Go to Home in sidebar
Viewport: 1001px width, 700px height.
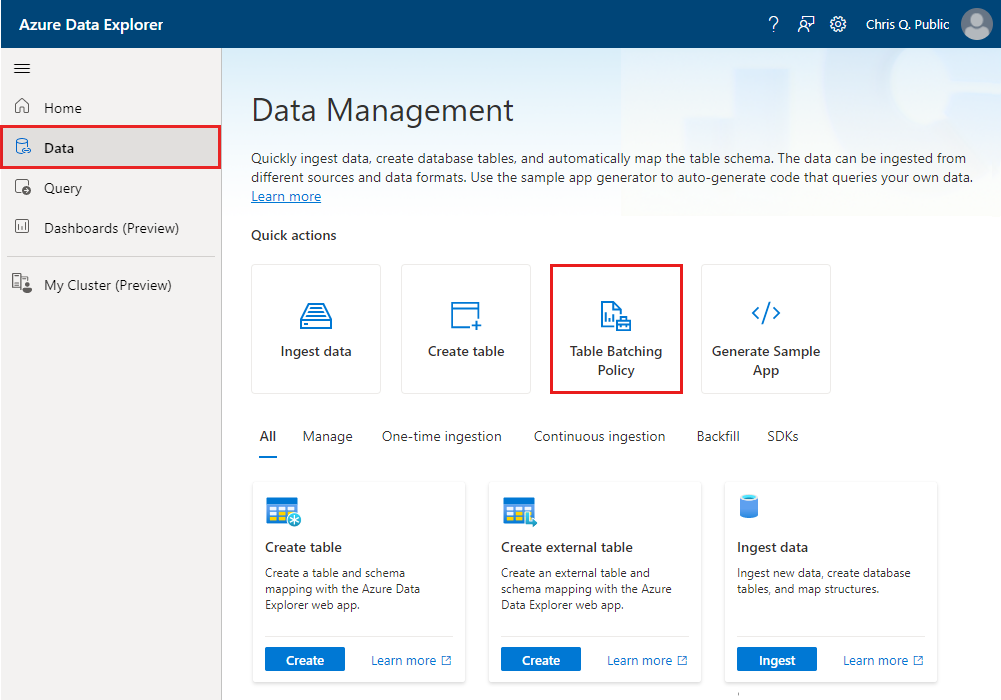pos(63,108)
